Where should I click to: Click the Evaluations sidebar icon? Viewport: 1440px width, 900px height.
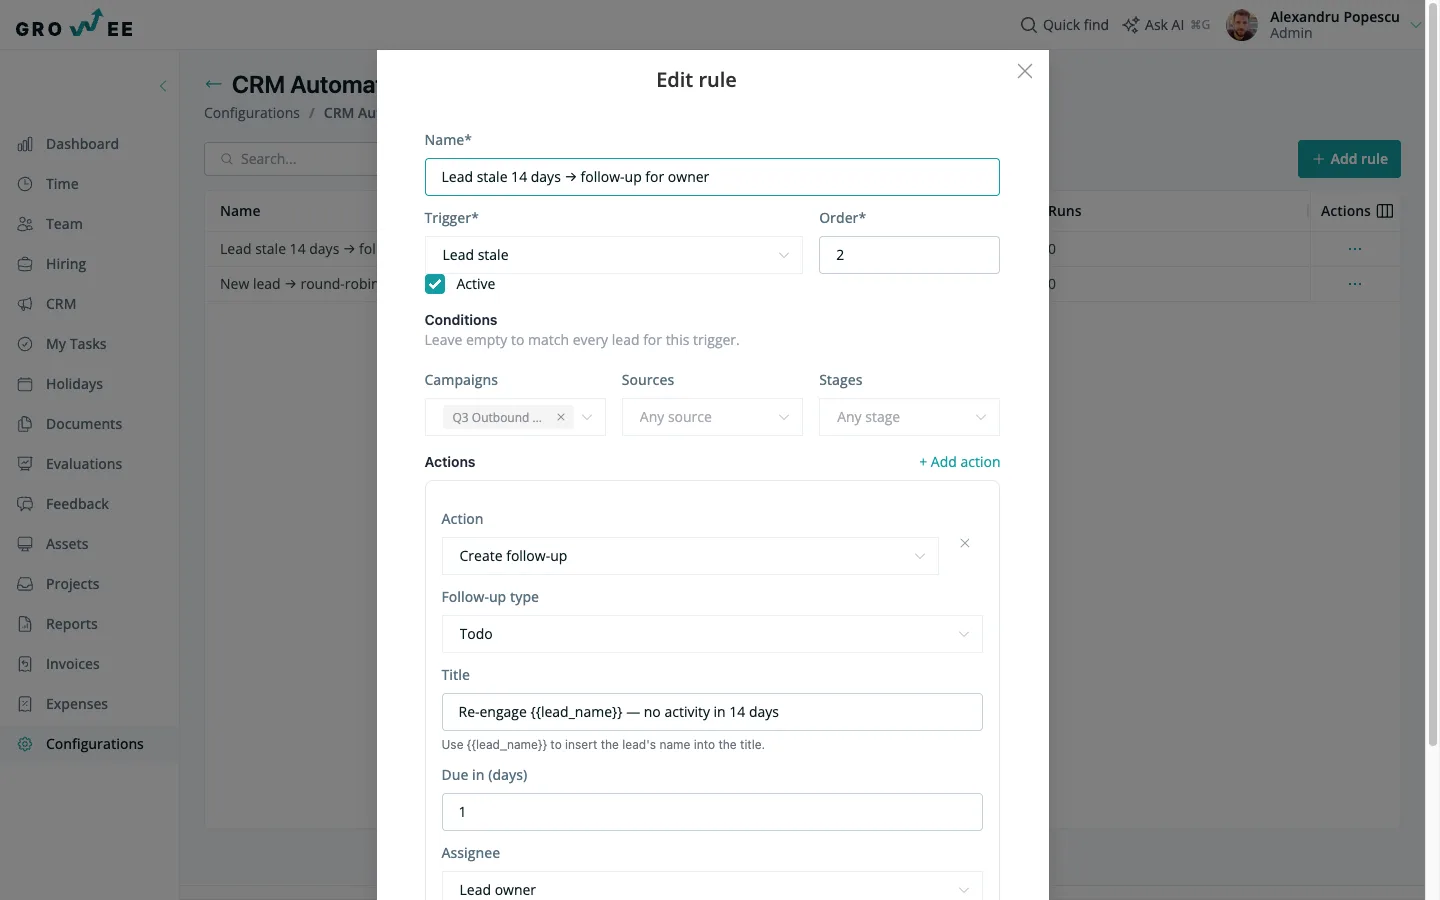[x=25, y=464]
